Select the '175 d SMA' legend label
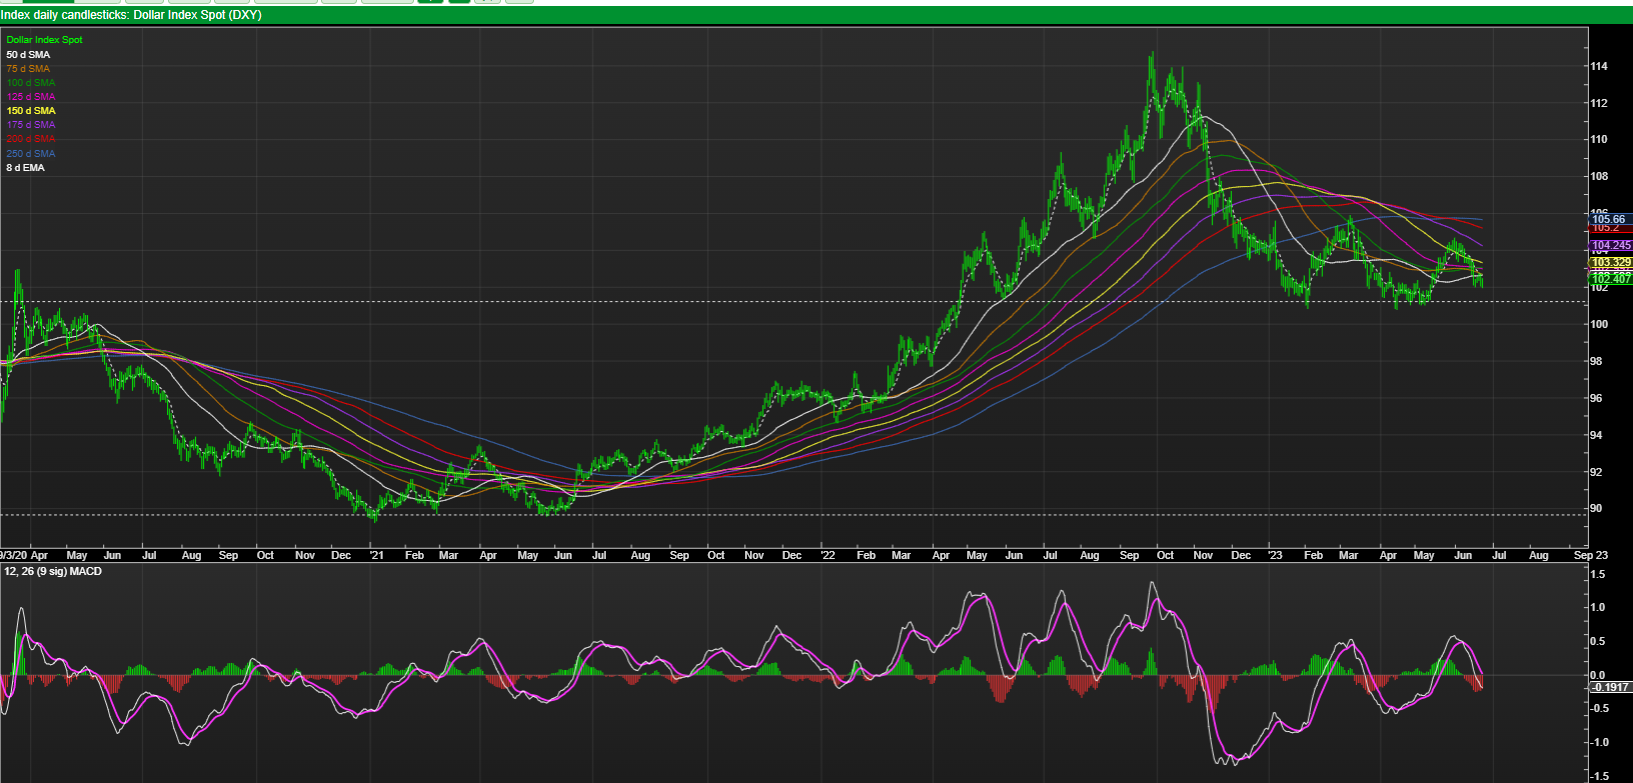Screen dimensions: 1633x783 (31, 125)
